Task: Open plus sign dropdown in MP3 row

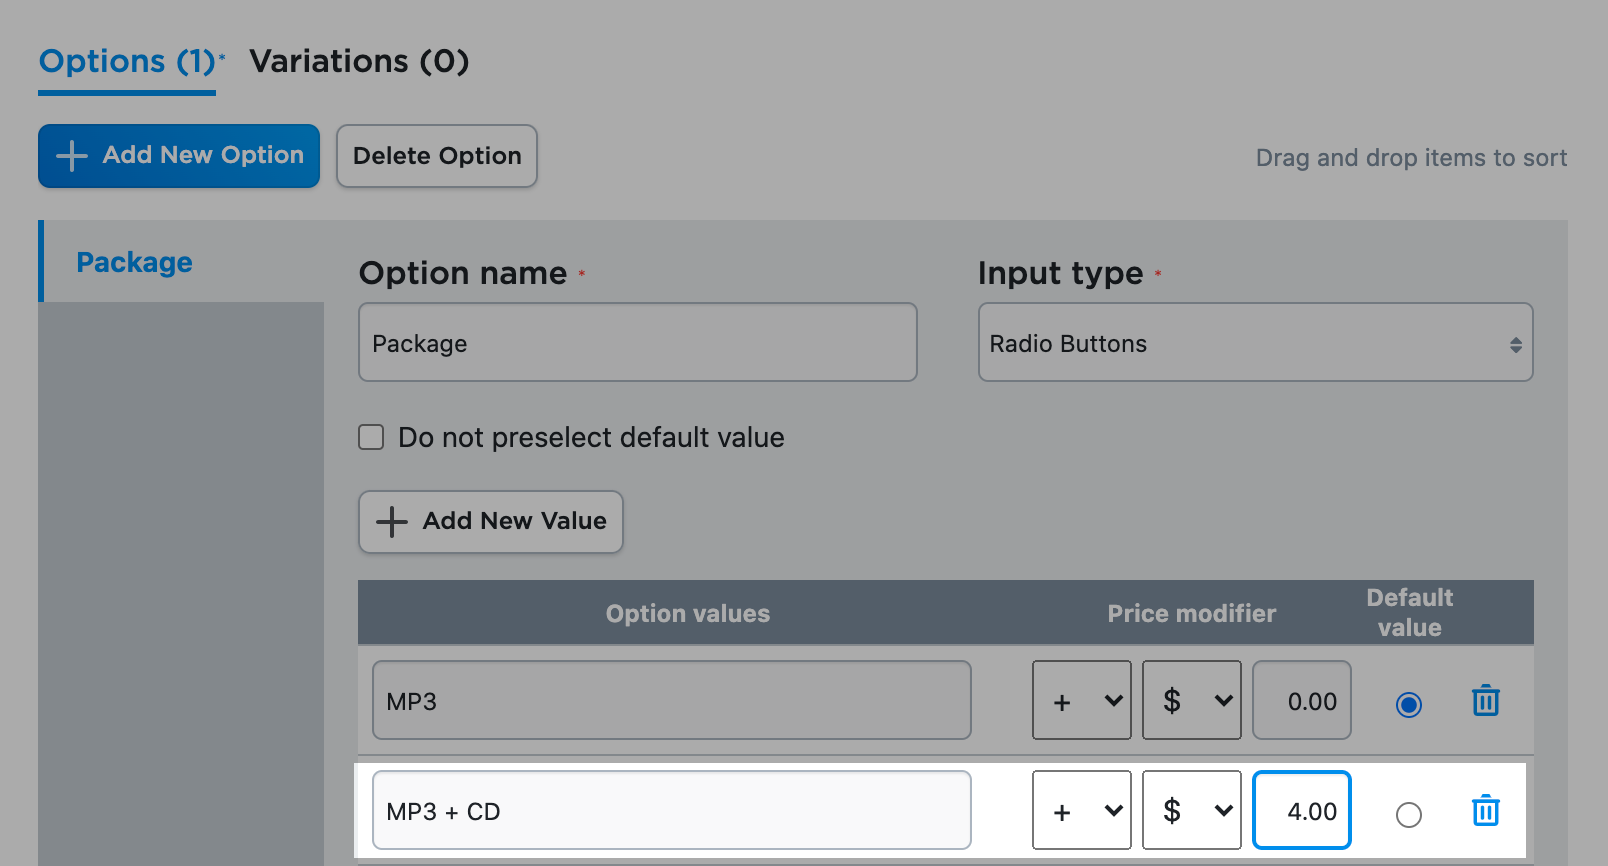Action: pyautogui.click(x=1081, y=700)
